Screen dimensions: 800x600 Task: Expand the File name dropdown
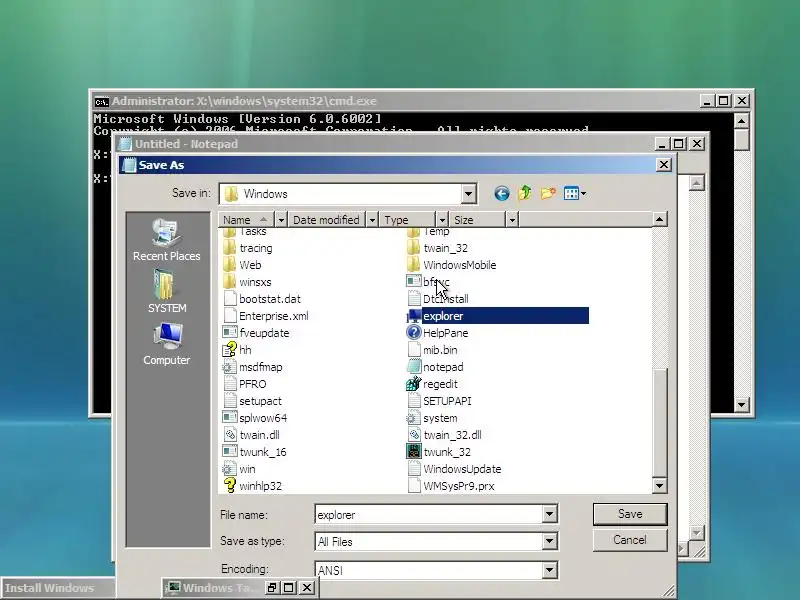point(549,514)
